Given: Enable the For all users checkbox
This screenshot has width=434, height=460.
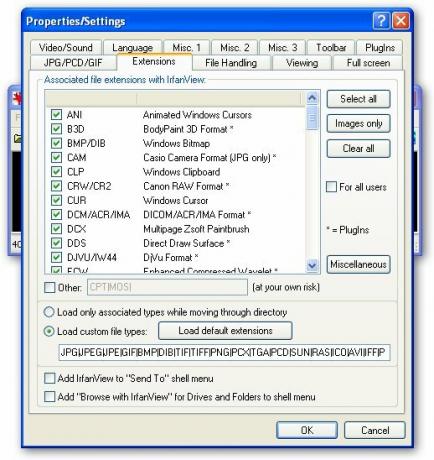Looking at the screenshot, I should coord(331,187).
